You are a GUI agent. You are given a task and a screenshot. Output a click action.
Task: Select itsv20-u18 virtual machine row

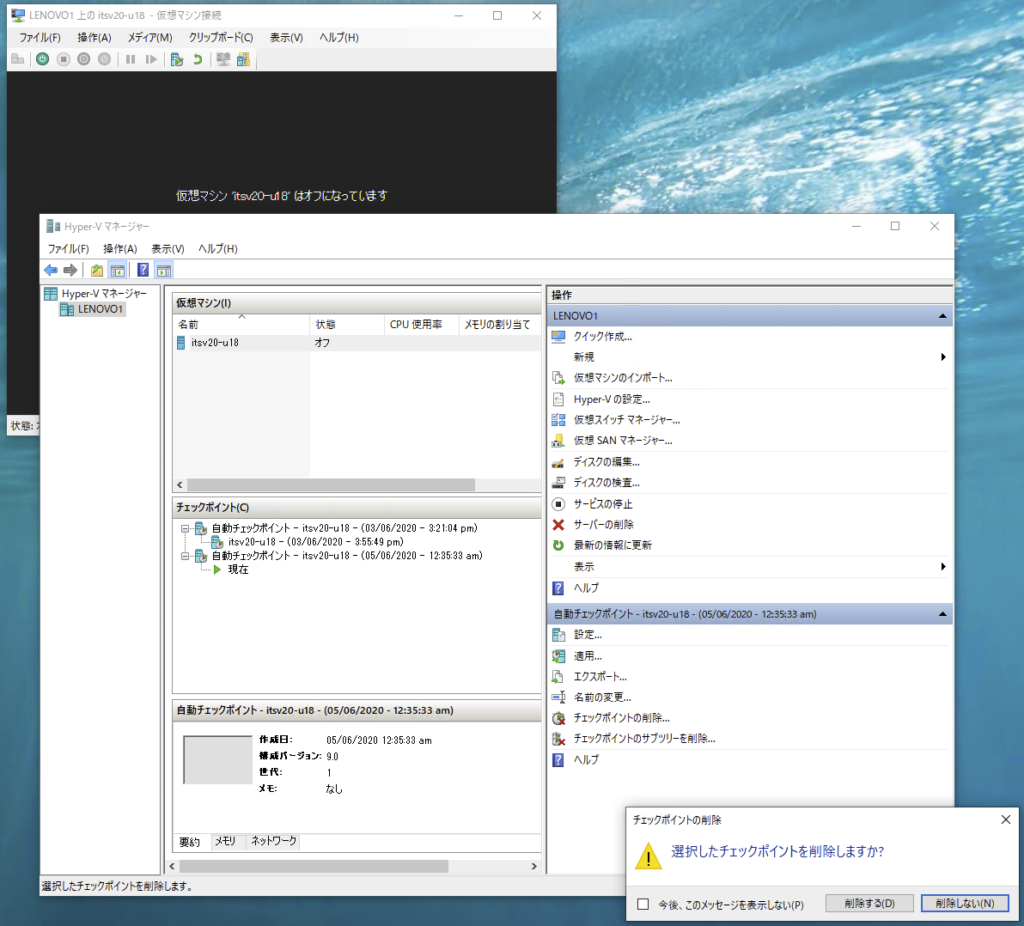click(214, 342)
